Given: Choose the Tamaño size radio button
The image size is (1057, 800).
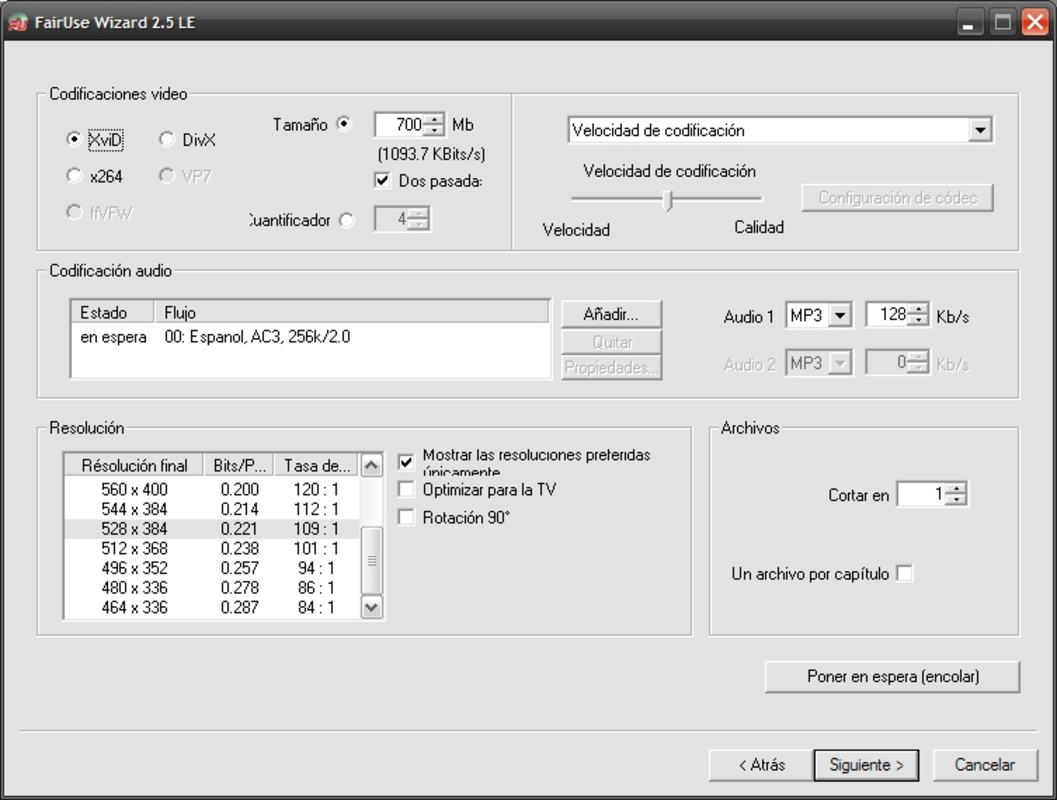Looking at the screenshot, I should tap(344, 124).
